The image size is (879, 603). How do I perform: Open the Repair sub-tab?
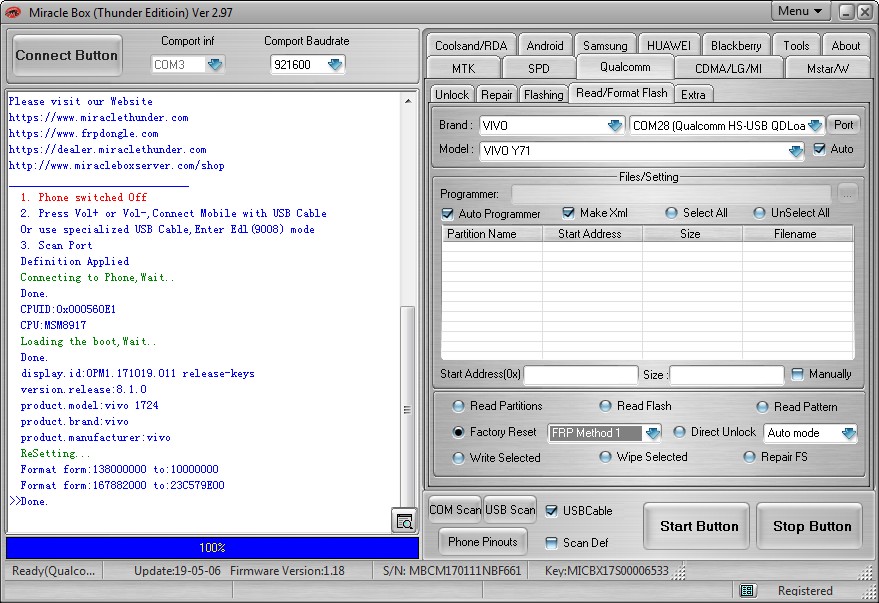pos(497,95)
